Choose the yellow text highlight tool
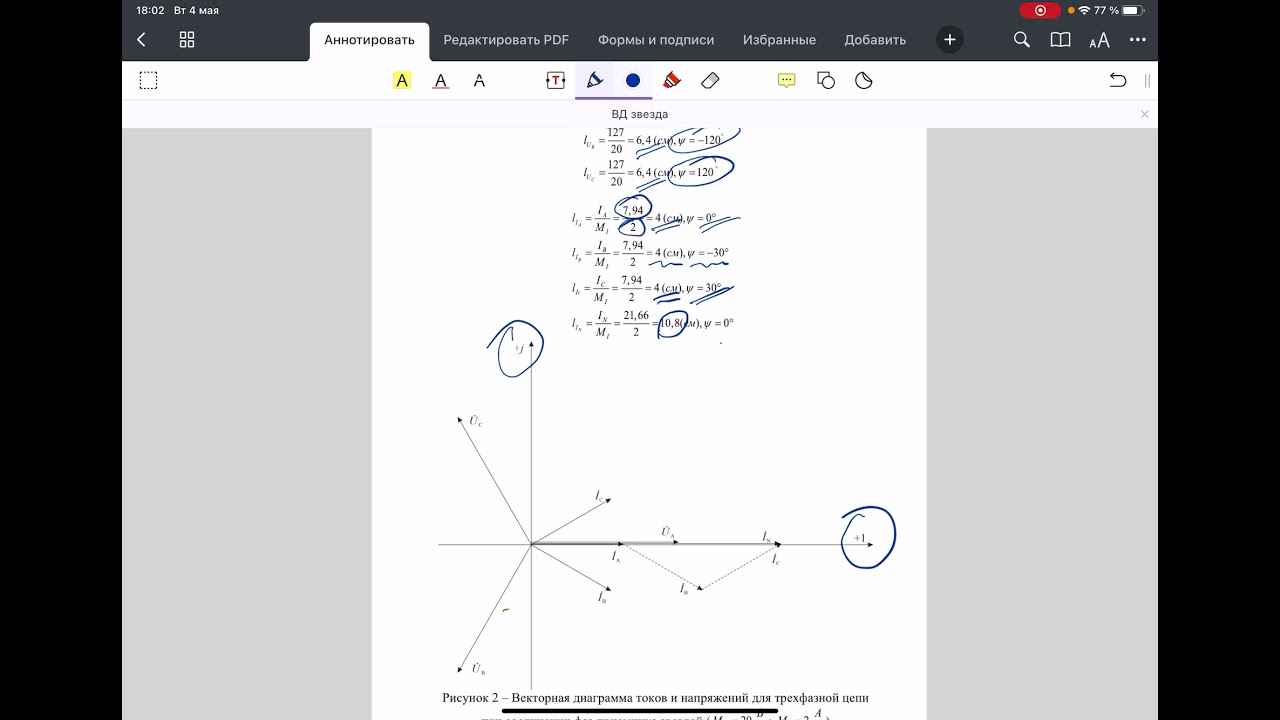Viewport: 1280px width, 720px height. (402, 80)
